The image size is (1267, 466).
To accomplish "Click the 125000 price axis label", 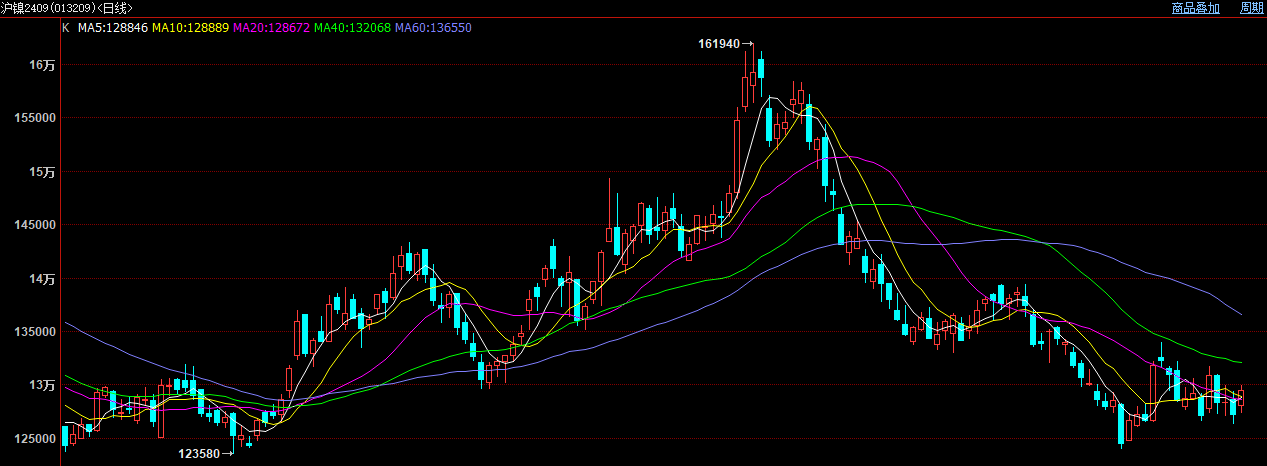I will tap(36, 439).
